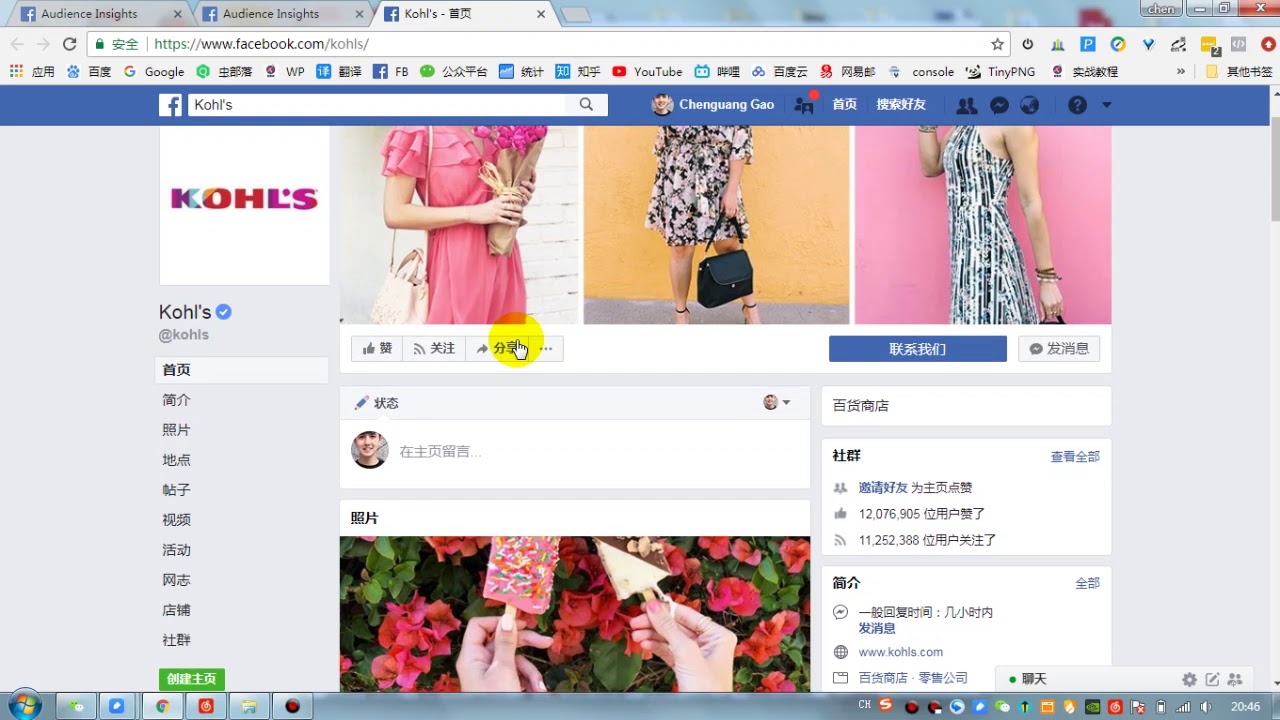Click the new message compose icon in chat bar
1280x720 pixels.
pyautogui.click(x=1212, y=679)
